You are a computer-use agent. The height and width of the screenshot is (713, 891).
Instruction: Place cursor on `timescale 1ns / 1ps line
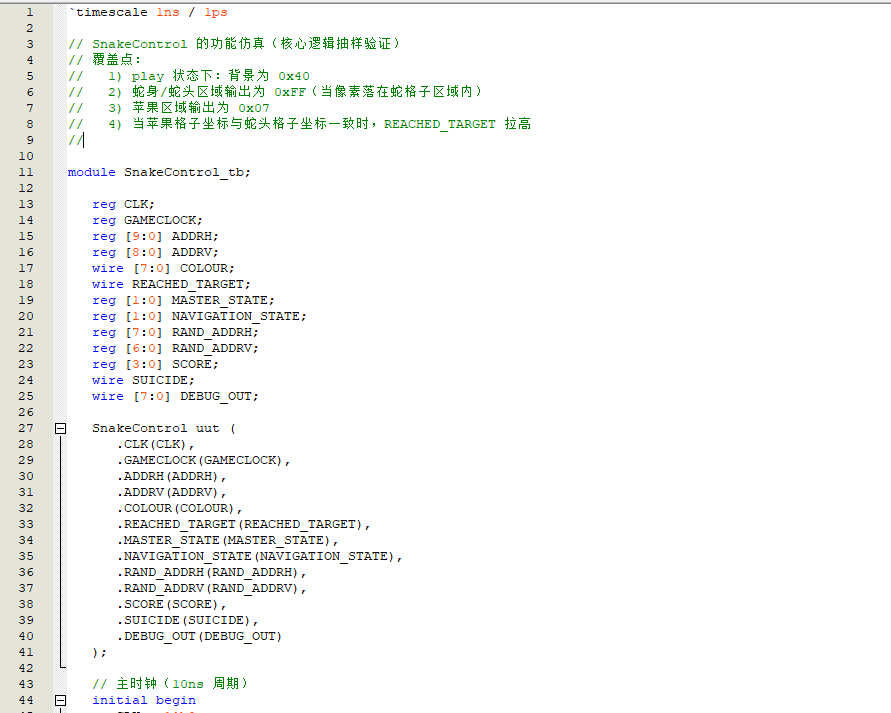pos(148,12)
